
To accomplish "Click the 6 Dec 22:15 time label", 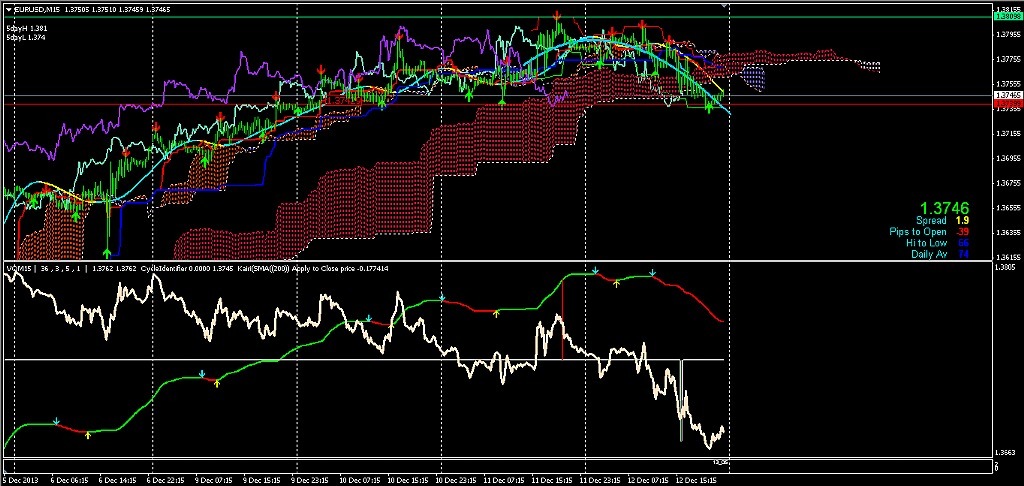I will (167, 480).
